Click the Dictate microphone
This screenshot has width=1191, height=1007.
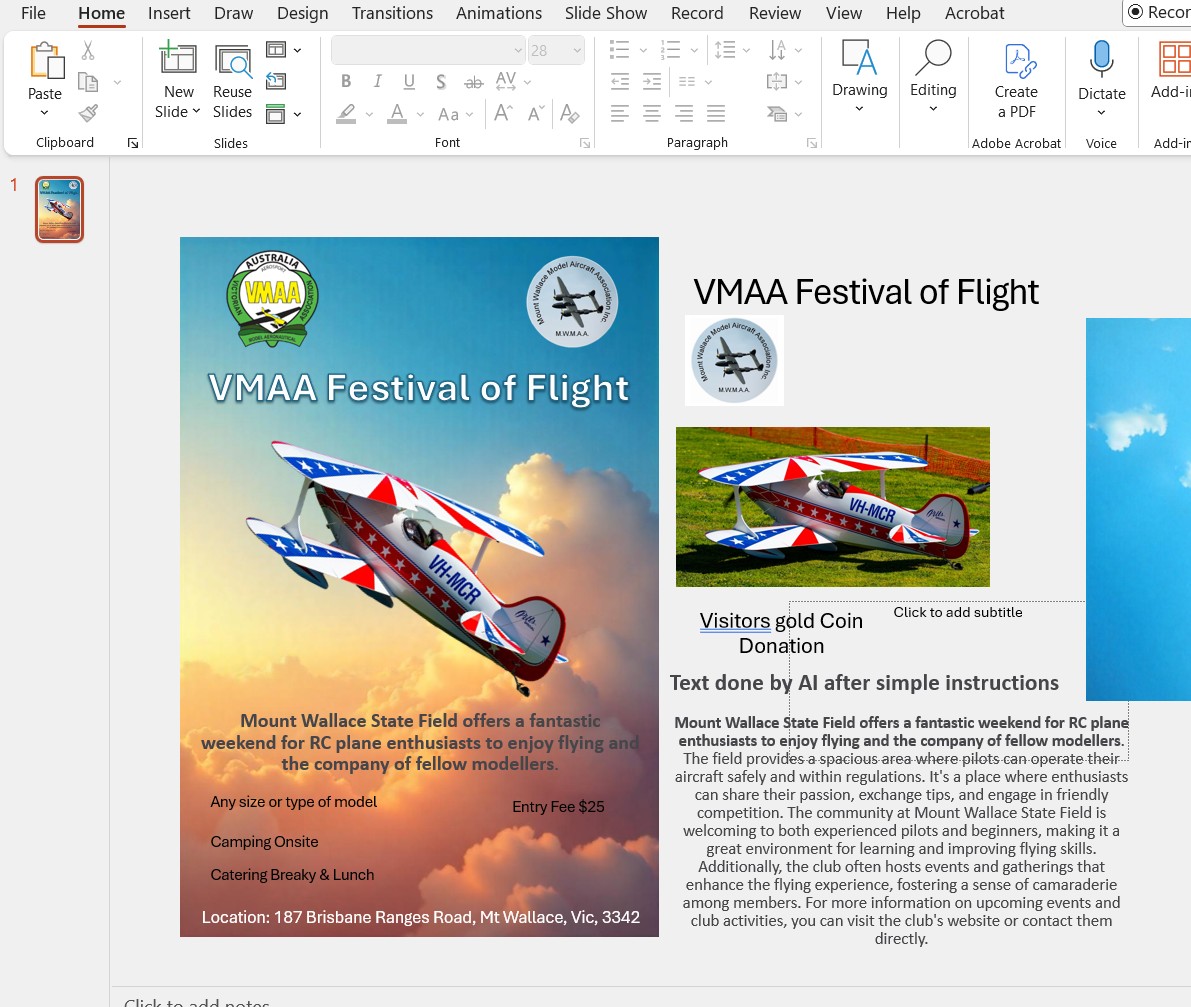1101,58
